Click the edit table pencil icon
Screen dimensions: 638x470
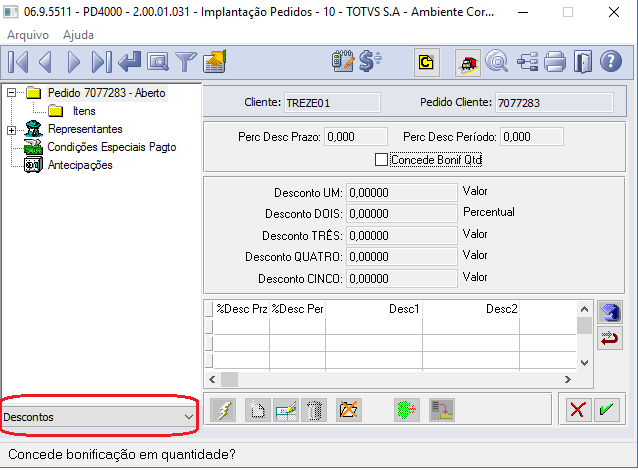tap(286, 410)
